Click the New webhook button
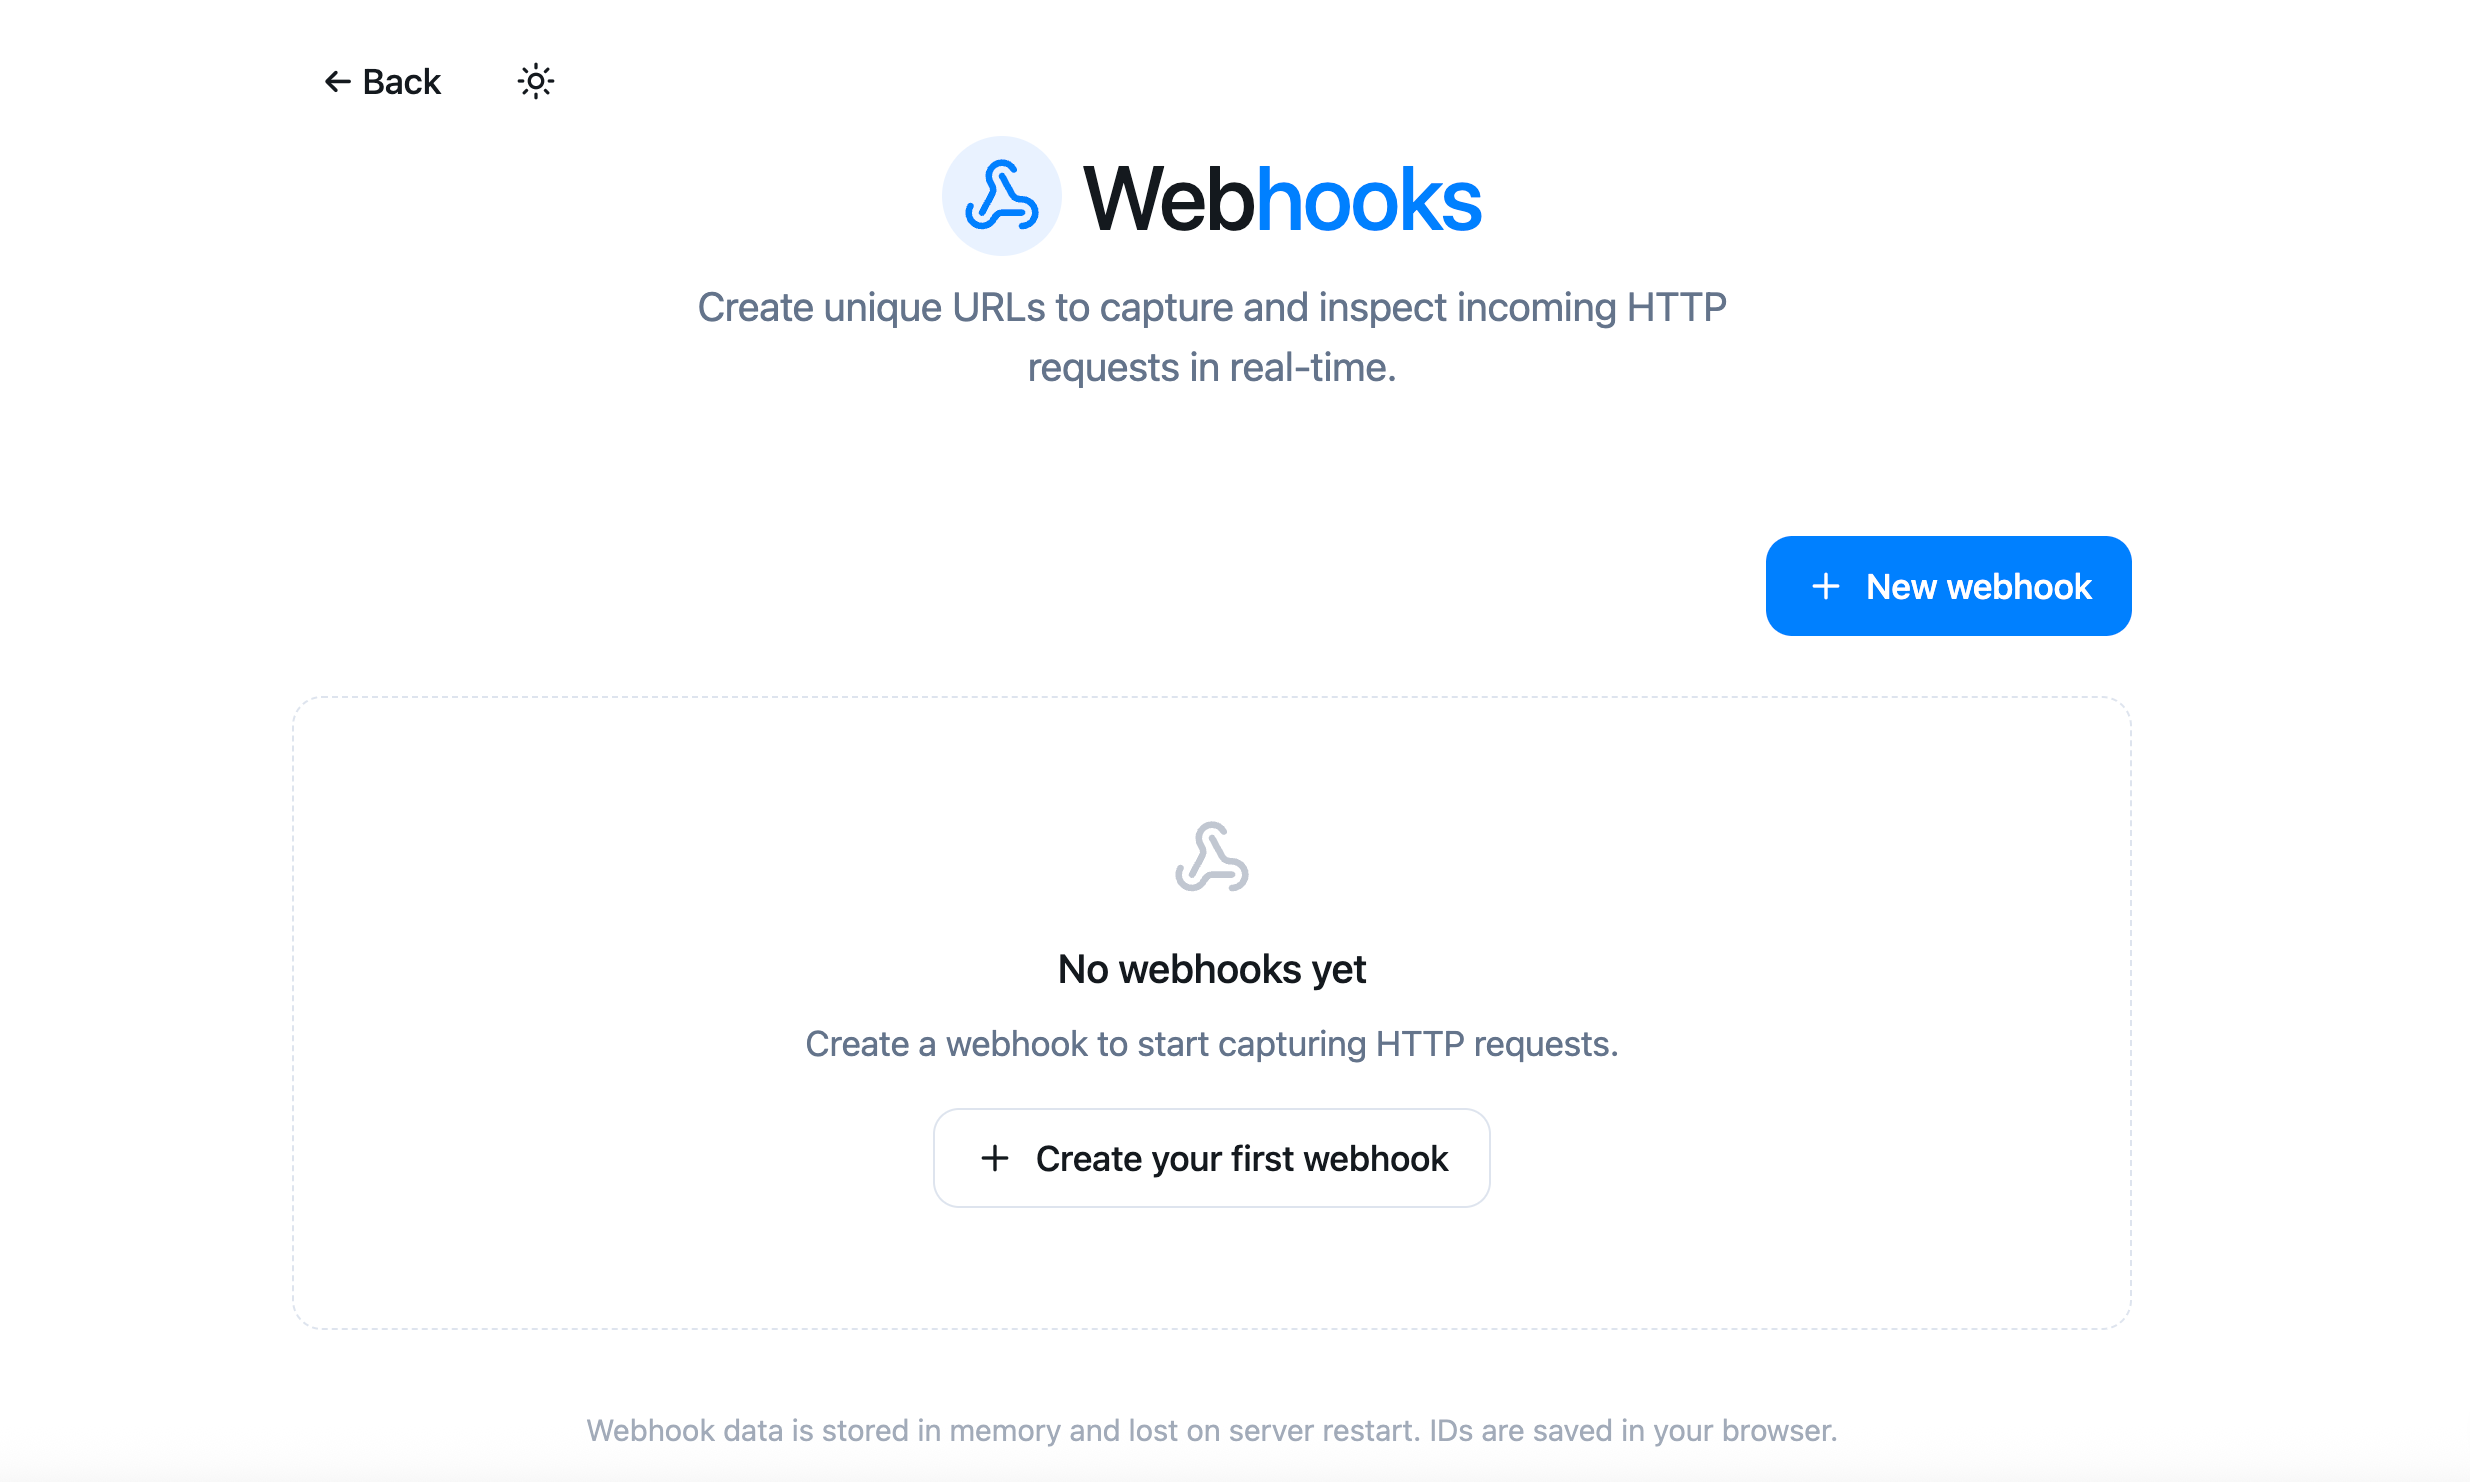This screenshot has width=2470, height=1482. click(1948, 586)
